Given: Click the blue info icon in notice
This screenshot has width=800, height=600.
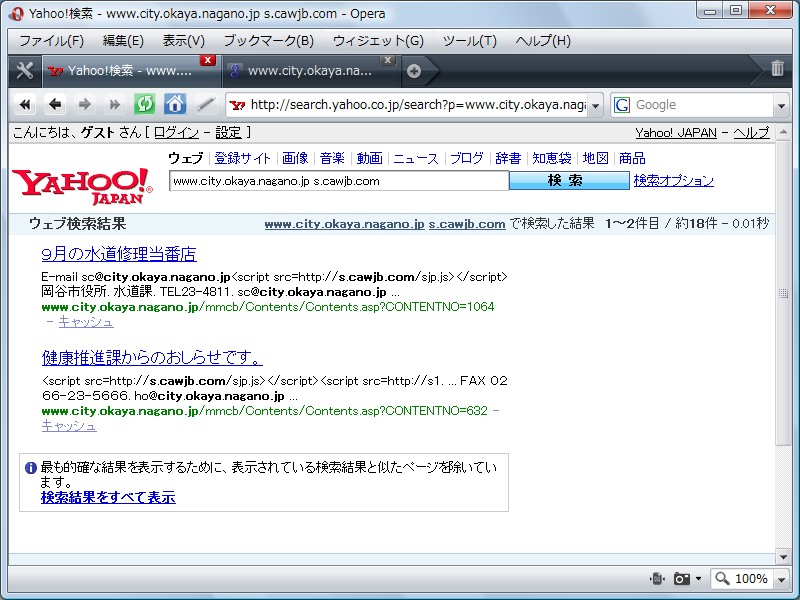Looking at the screenshot, I should (x=31, y=467).
